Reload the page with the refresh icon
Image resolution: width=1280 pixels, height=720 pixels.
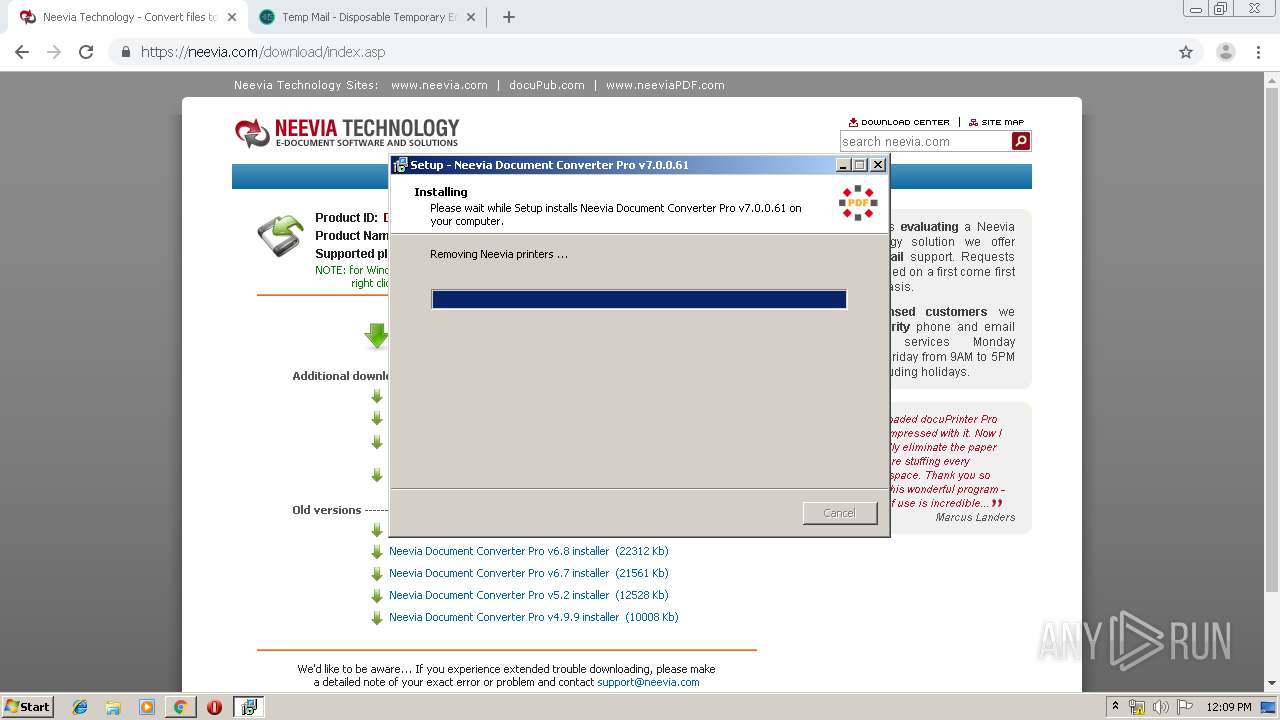point(86,52)
